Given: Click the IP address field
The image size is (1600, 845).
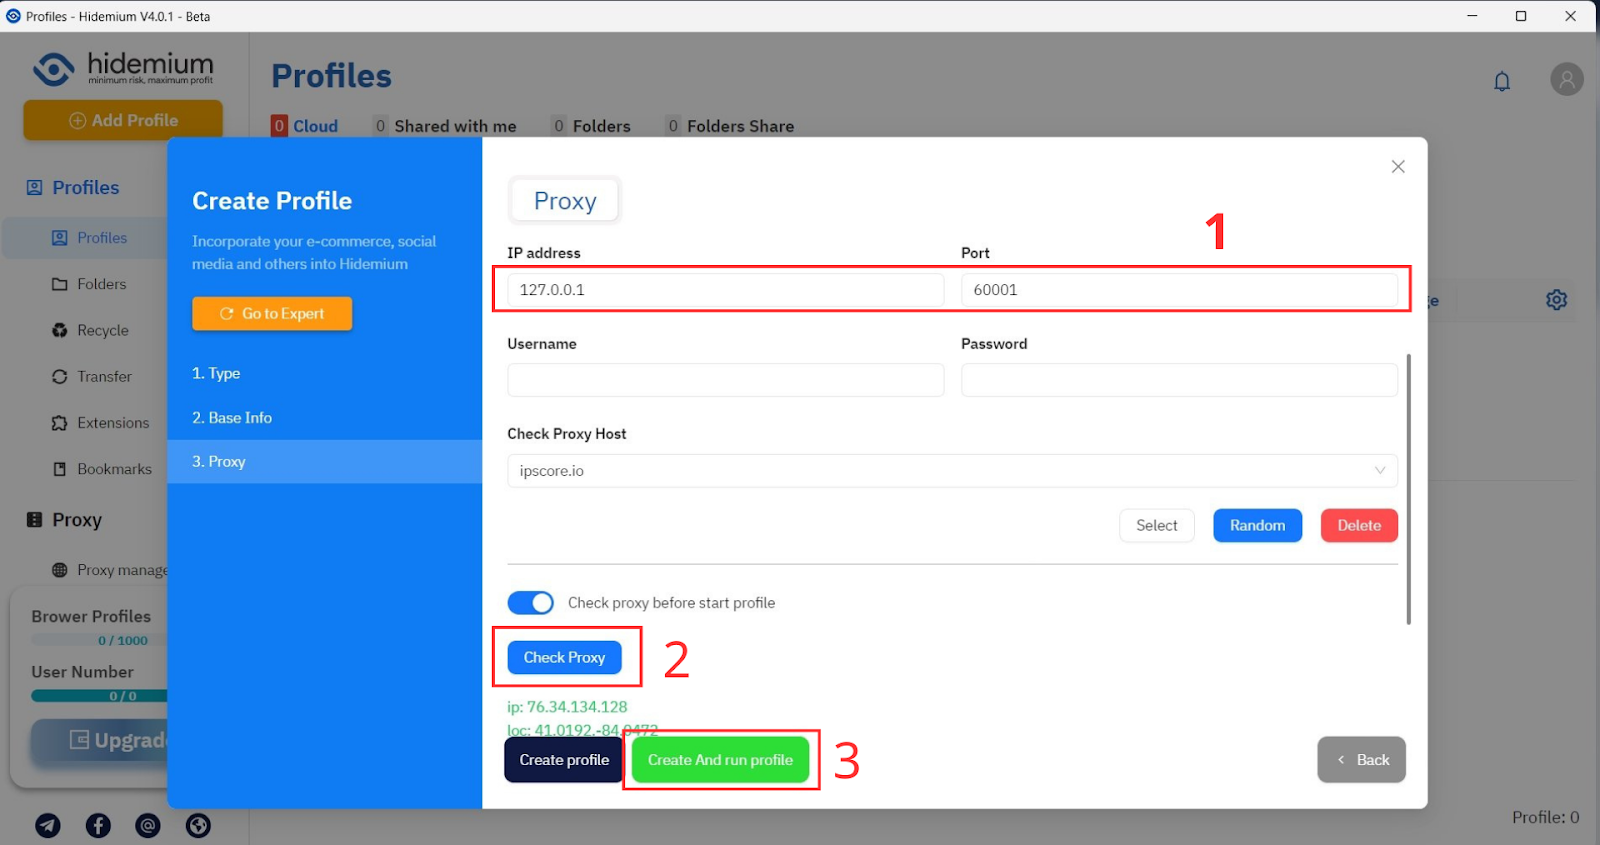Looking at the screenshot, I should (725, 290).
